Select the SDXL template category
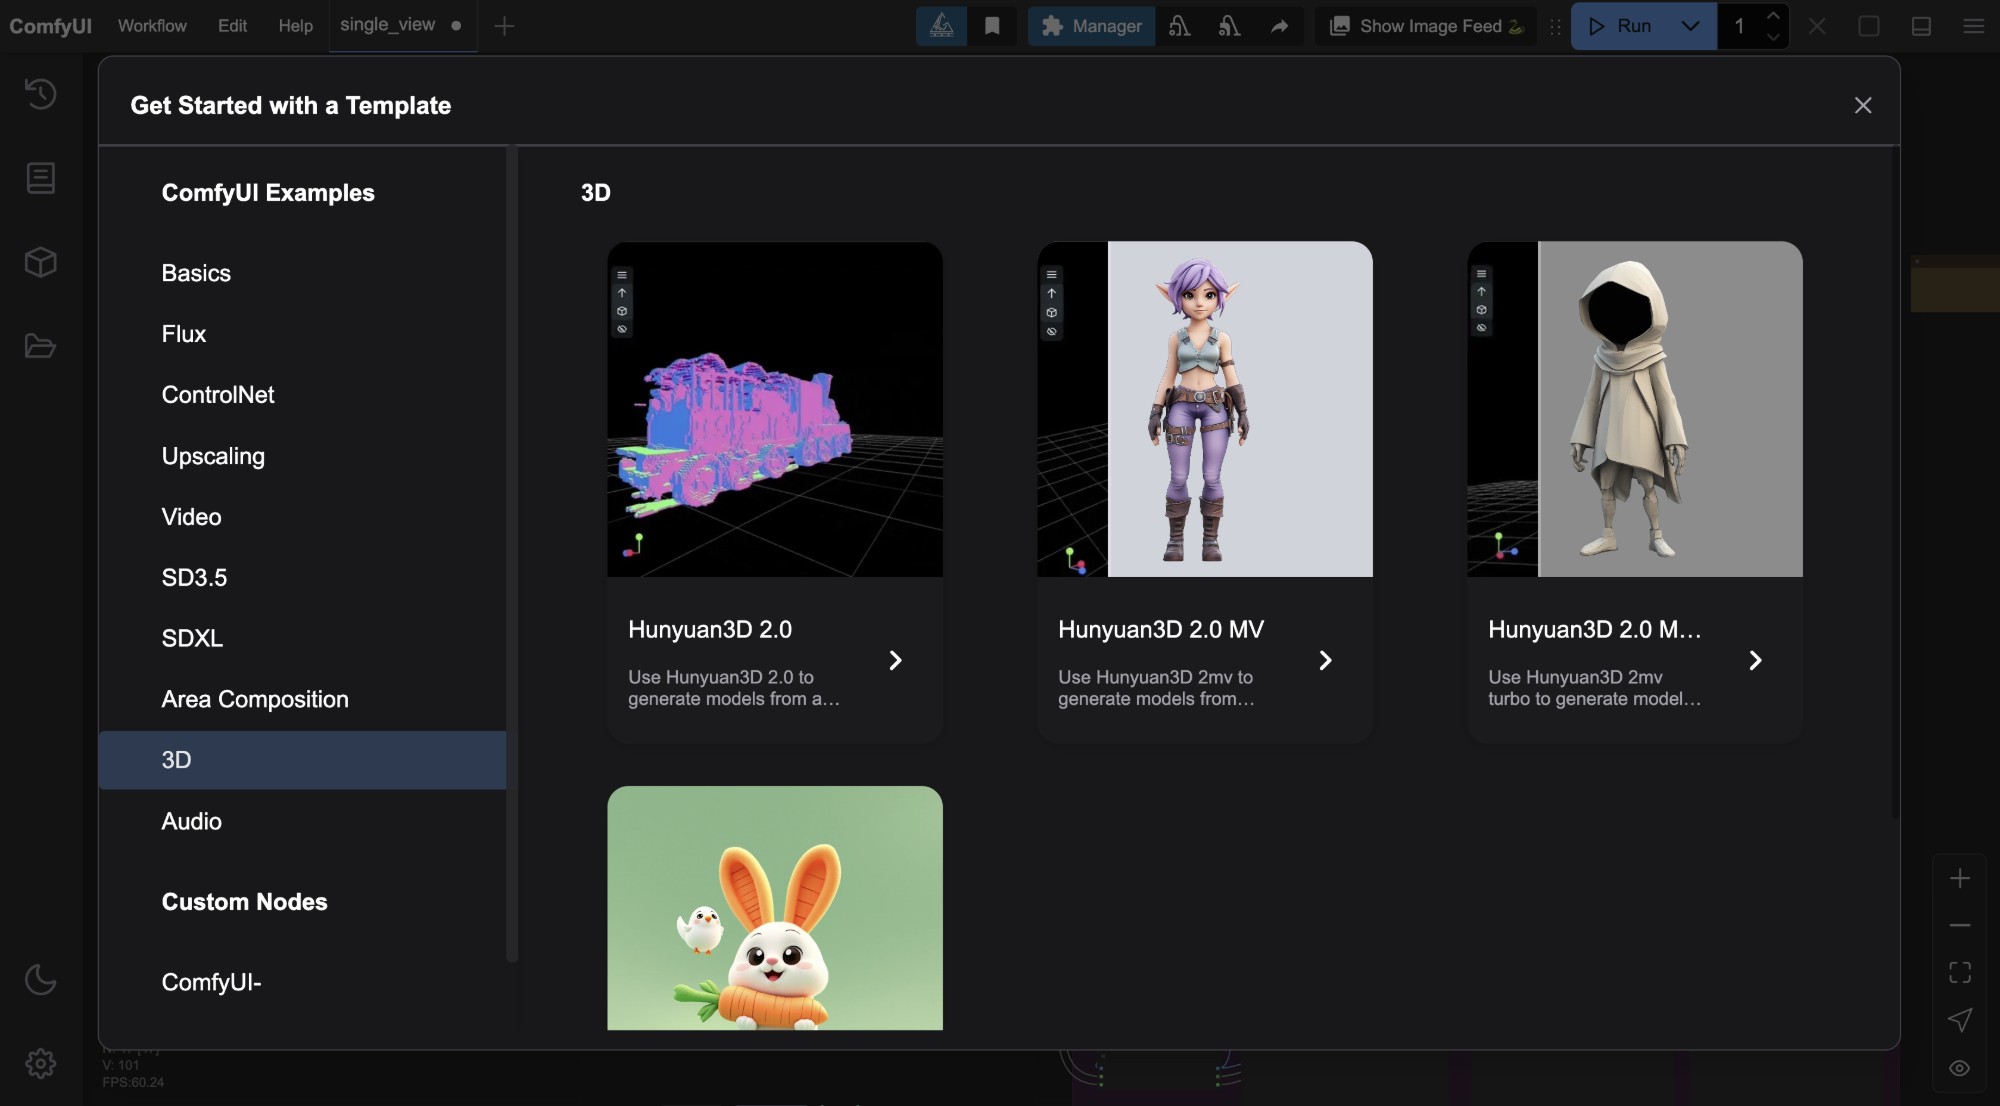 point(302,638)
